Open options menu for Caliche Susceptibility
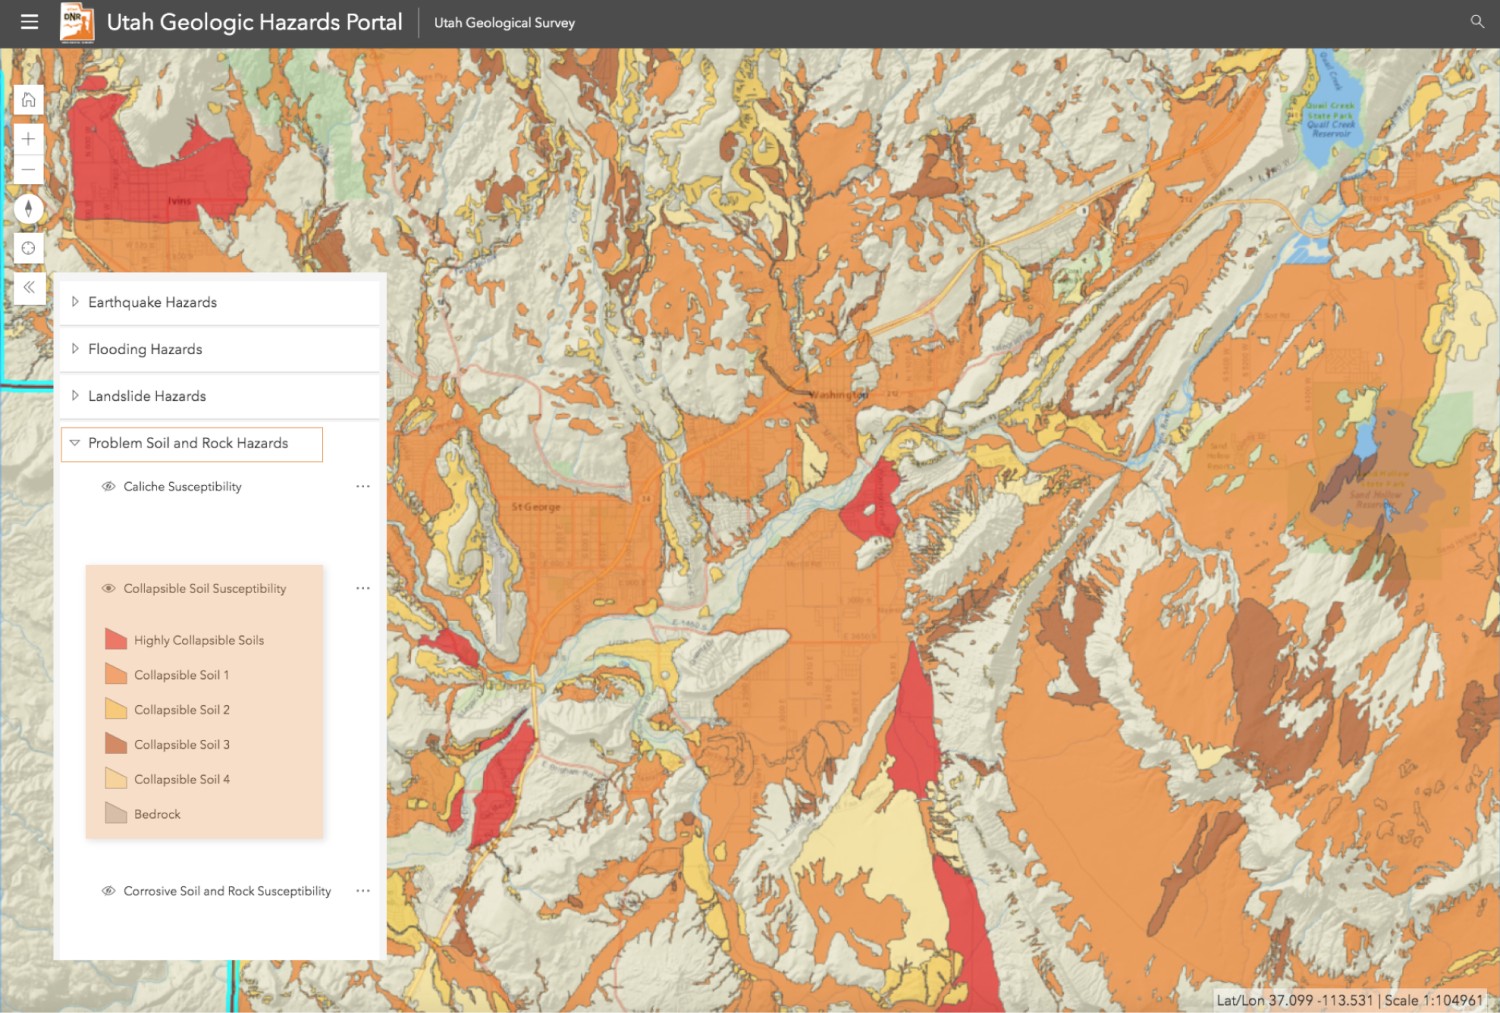The image size is (1500, 1013). coord(363,486)
